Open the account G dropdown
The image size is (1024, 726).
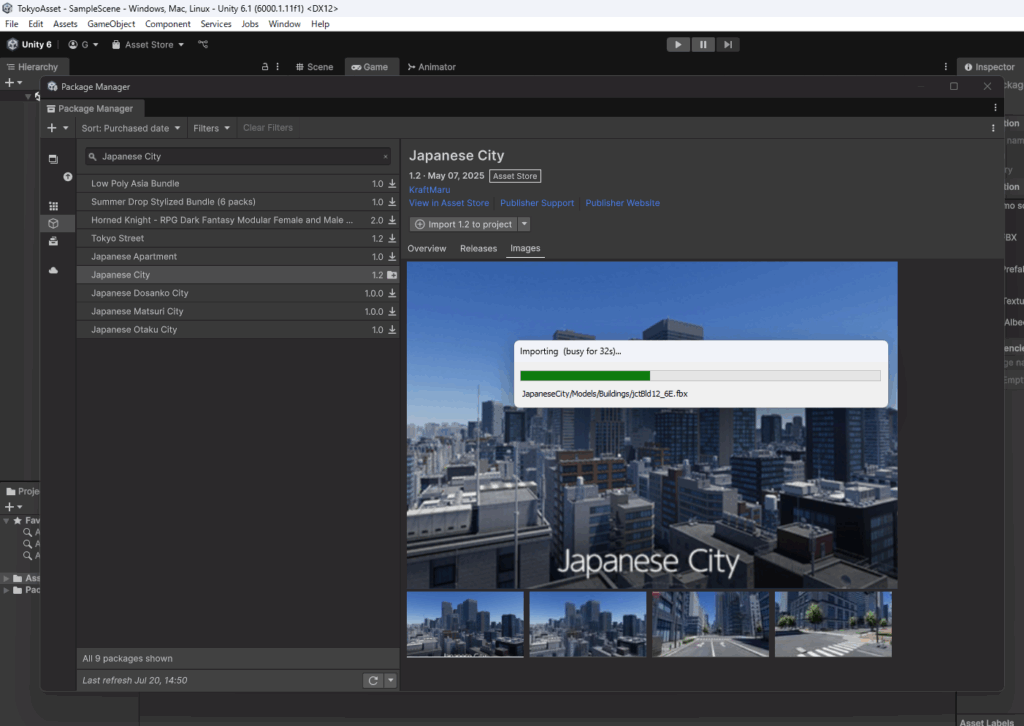84,44
